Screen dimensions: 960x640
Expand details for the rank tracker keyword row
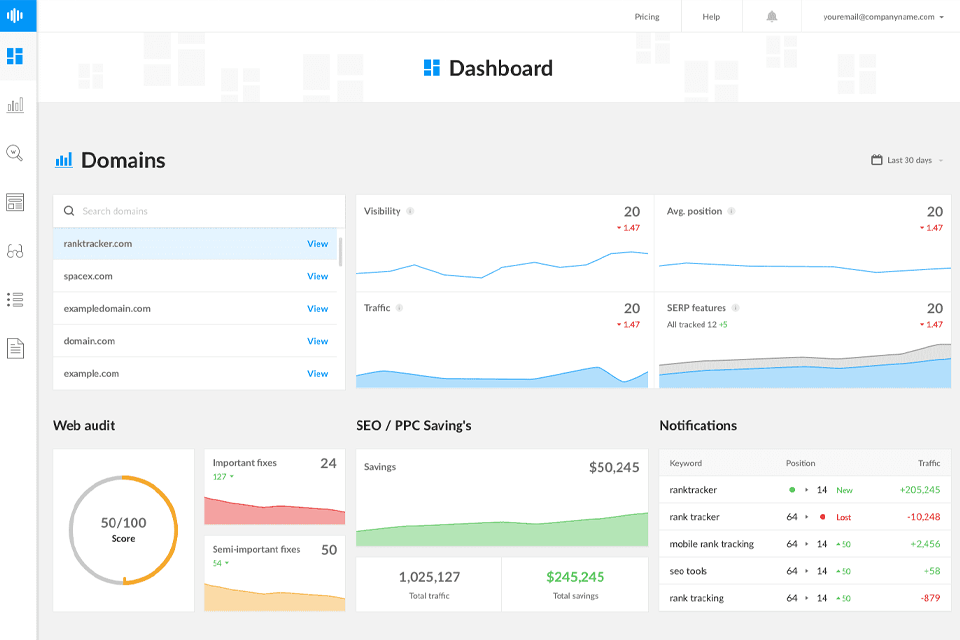point(806,517)
